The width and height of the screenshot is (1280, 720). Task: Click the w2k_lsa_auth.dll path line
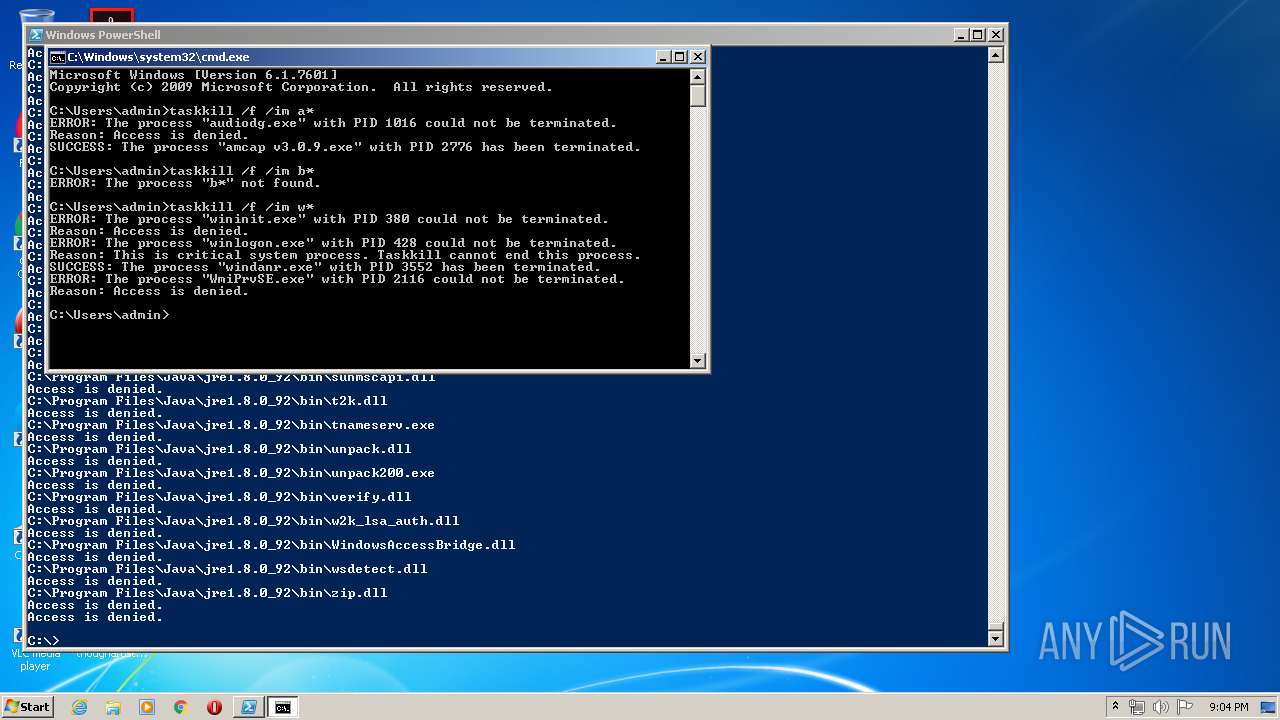point(243,521)
